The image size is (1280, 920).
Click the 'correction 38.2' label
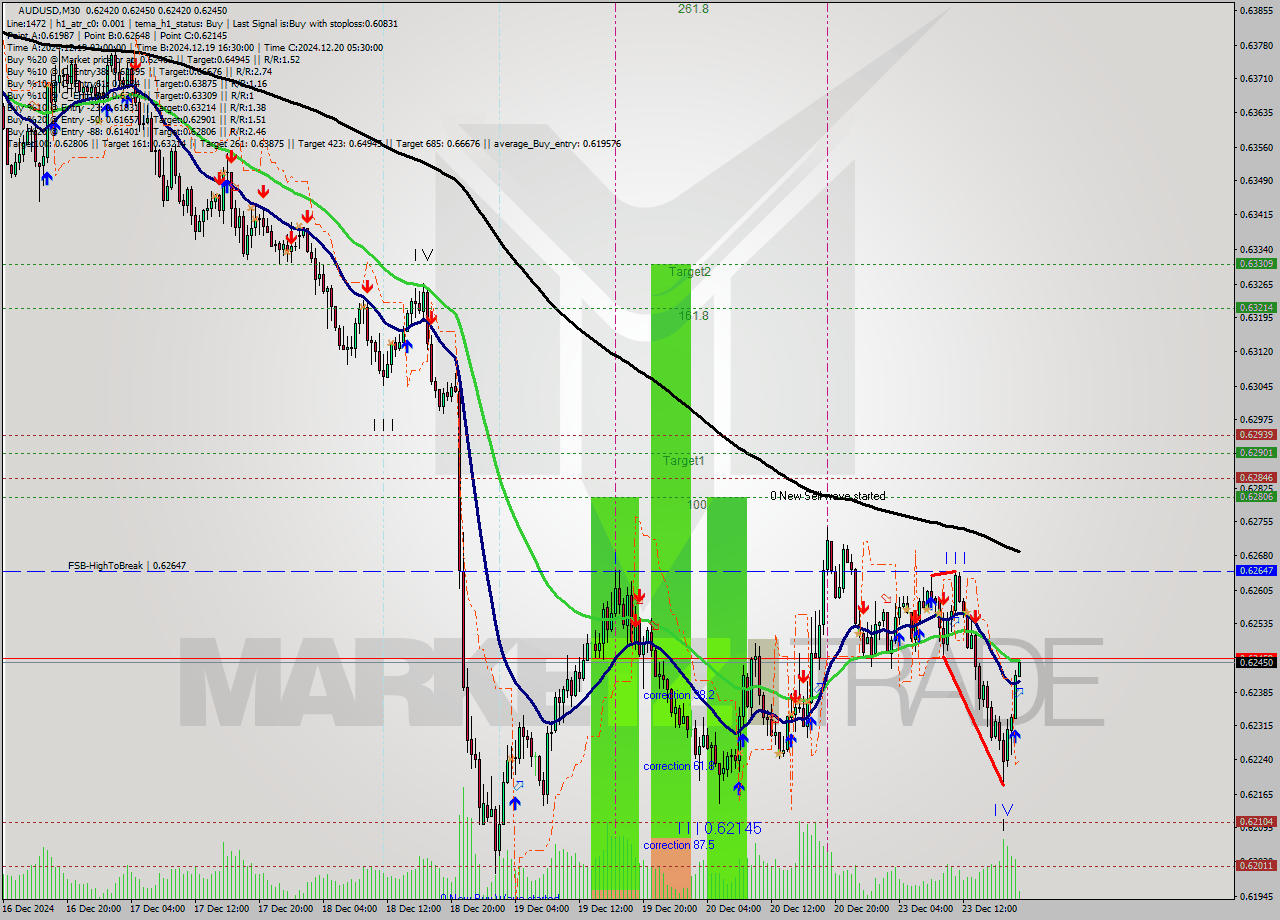(679, 695)
